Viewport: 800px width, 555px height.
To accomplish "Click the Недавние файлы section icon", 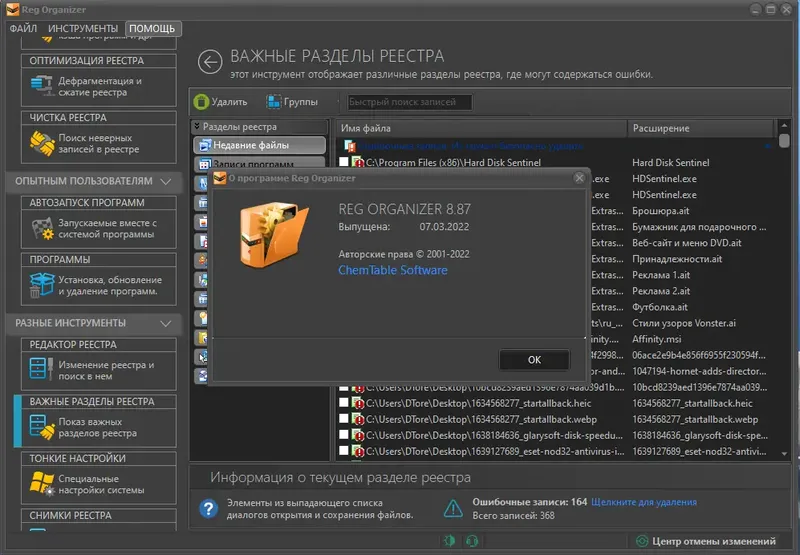I will point(205,145).
